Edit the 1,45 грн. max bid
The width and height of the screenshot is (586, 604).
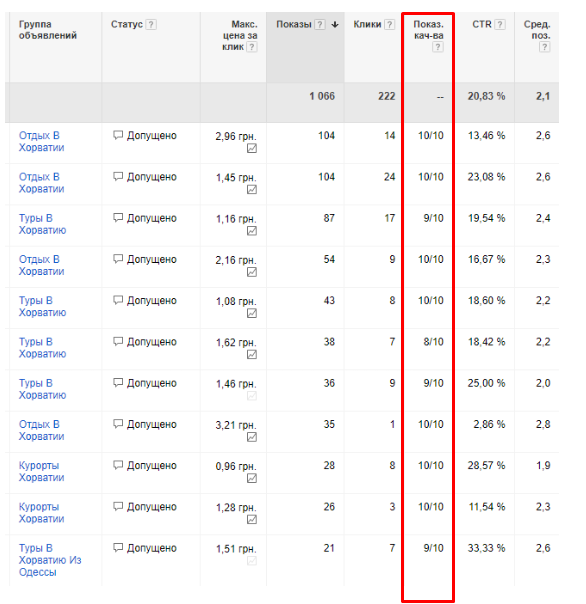[236, 178]
